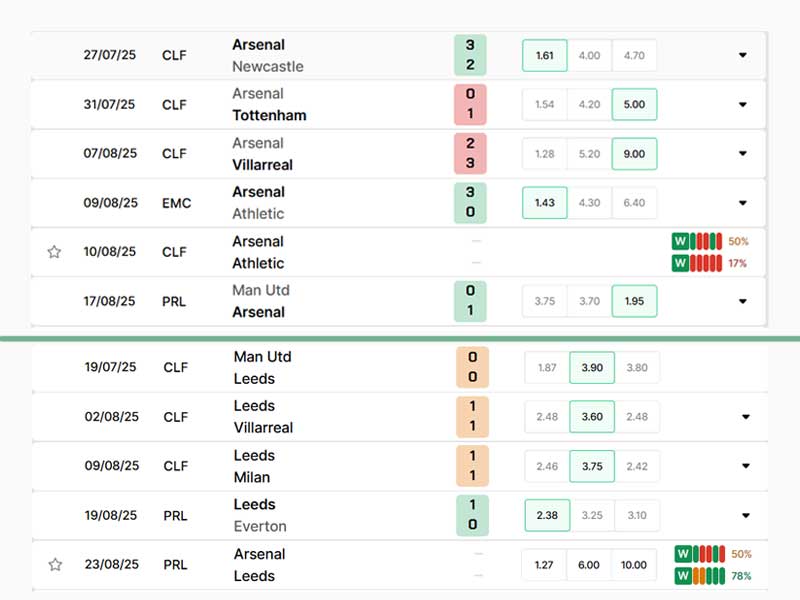Toggle the 9.00 odds for Arsenal Villarreal
800x600 pixels.
(634, 154)
